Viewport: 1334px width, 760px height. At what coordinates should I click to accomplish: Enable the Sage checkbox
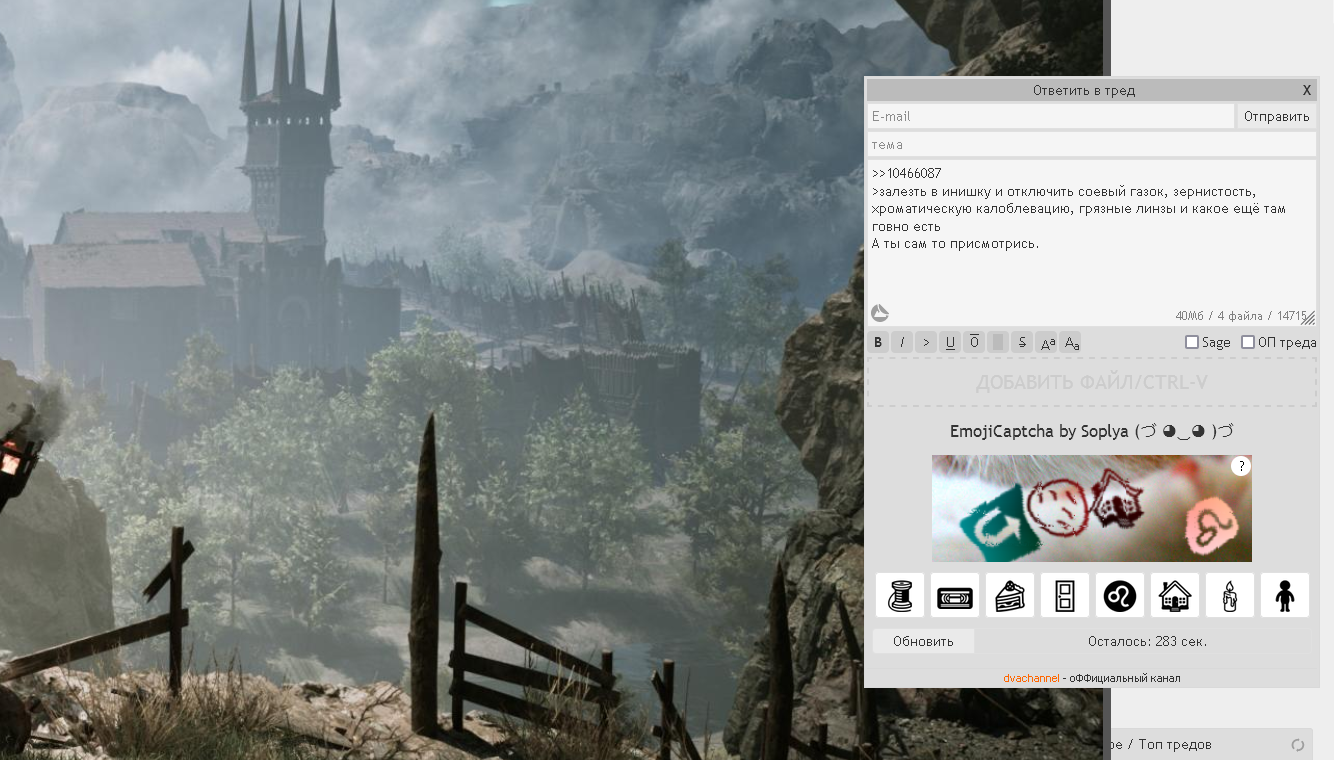pos(1192,342)
